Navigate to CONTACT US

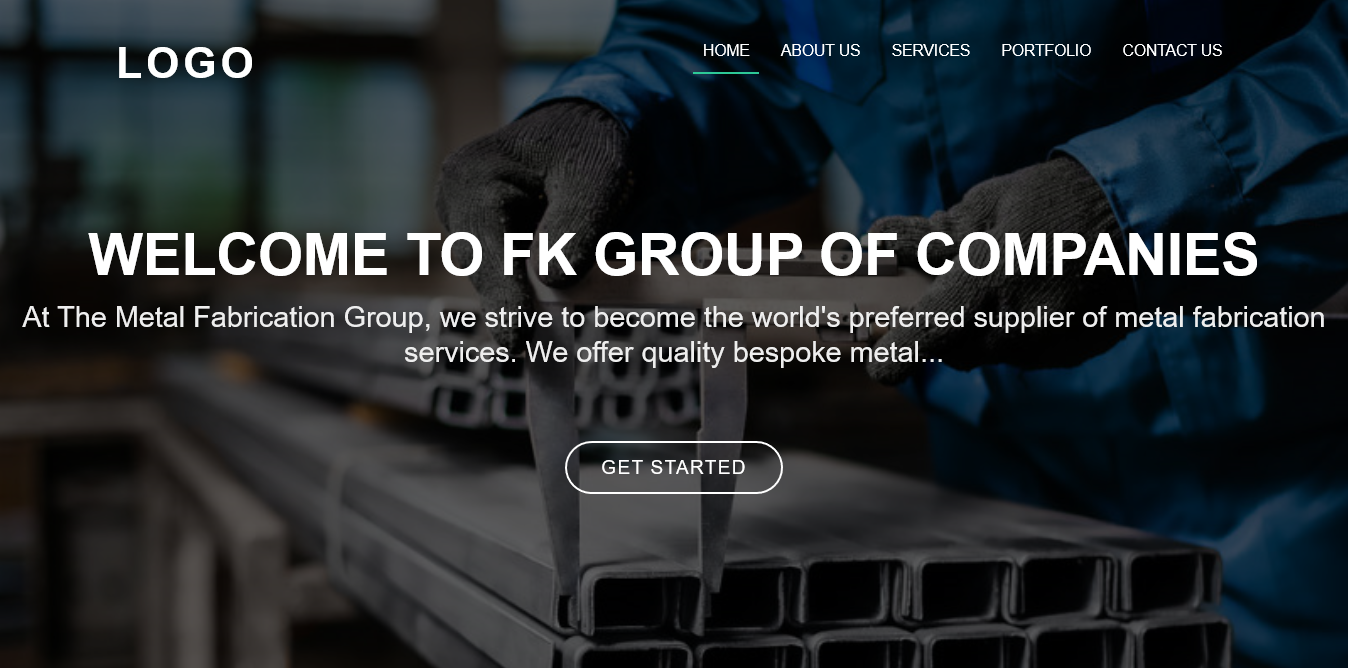1172,50
